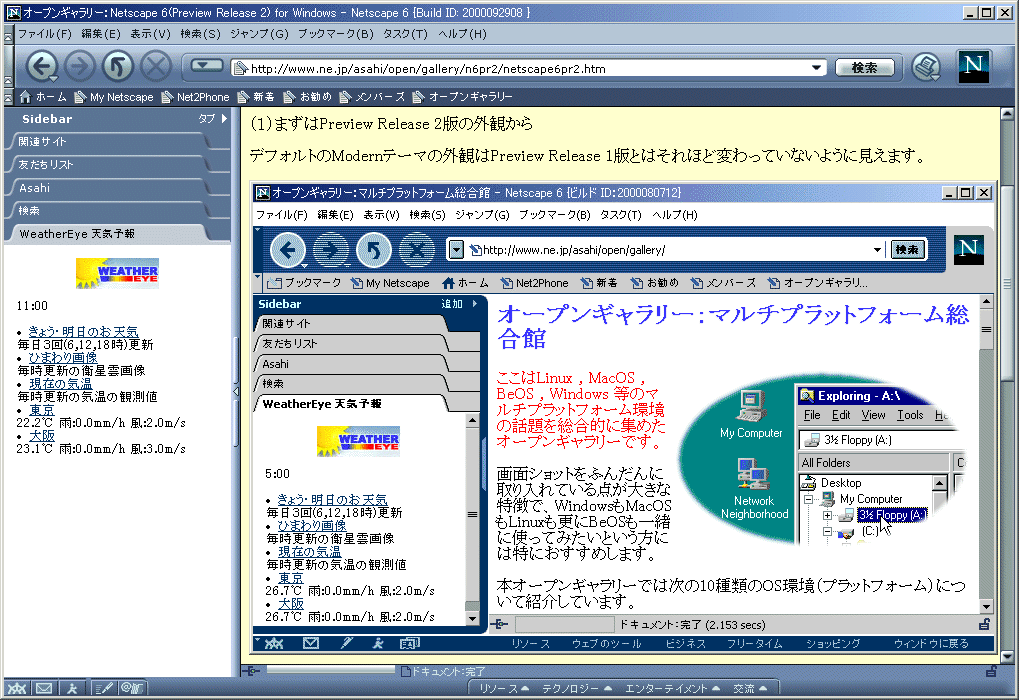1019x700 pixels.
Task: Open the オープンギャラリー bookmark in the outer toolbar
Action: click(x=462, y=97)
